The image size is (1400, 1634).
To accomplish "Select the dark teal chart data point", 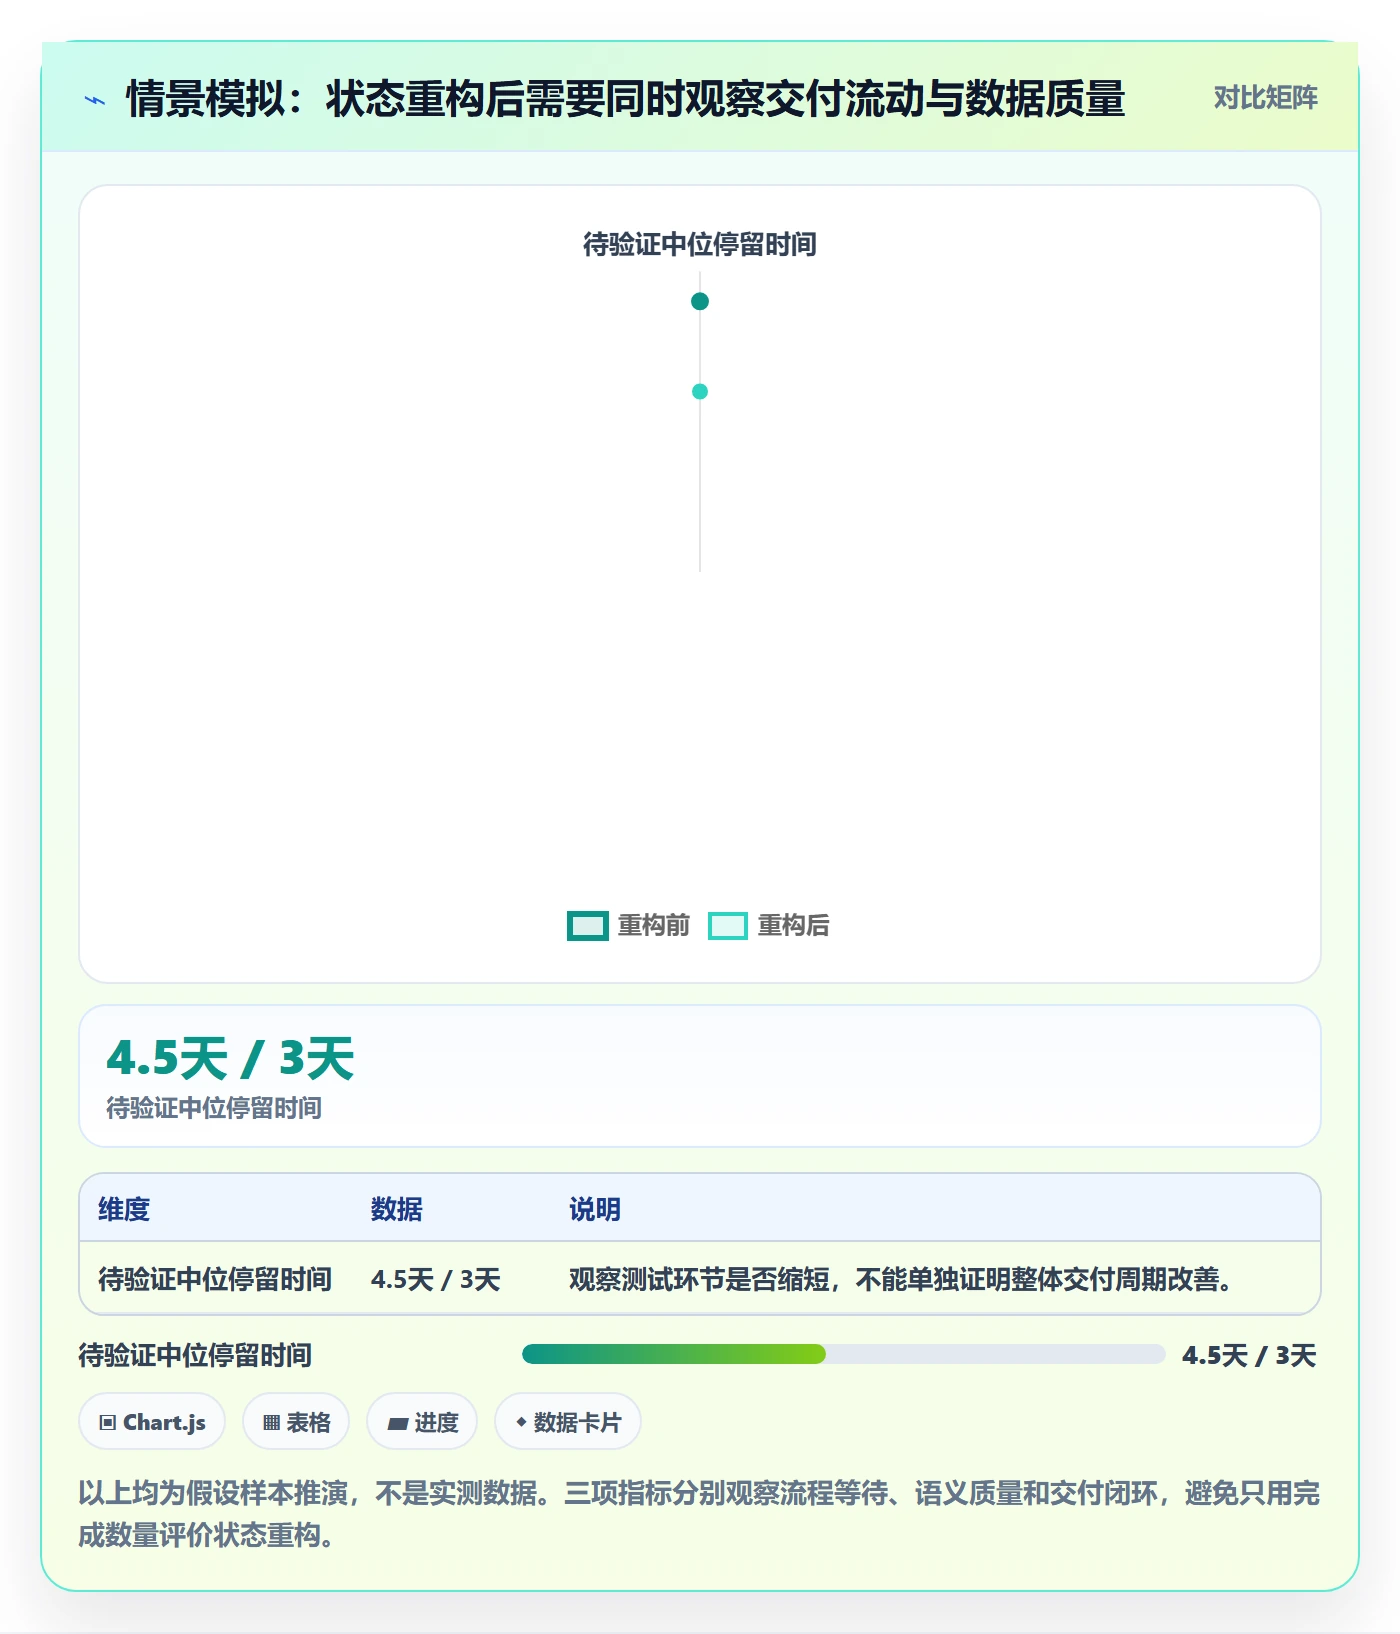I will (700, 301).
